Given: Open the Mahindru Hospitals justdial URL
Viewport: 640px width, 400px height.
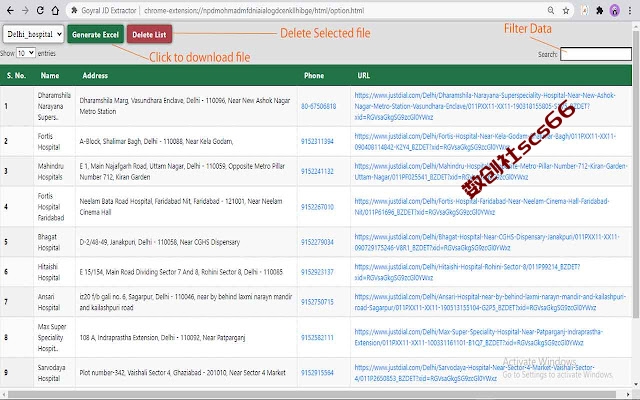Looking at the screenshot, I should point(491,171).
